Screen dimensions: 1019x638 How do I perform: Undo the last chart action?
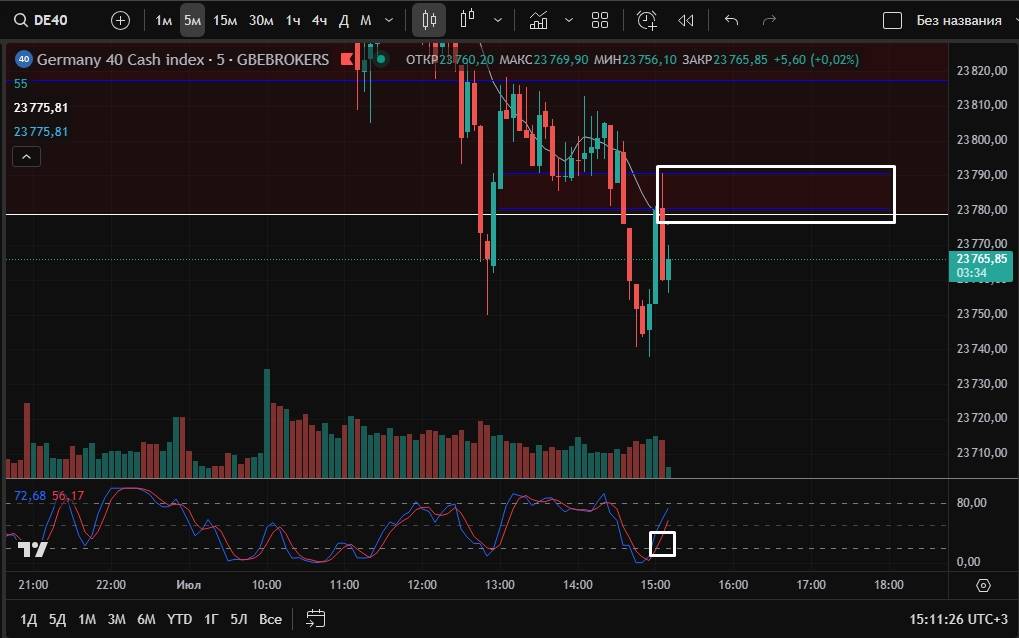[x=731, y=21]
